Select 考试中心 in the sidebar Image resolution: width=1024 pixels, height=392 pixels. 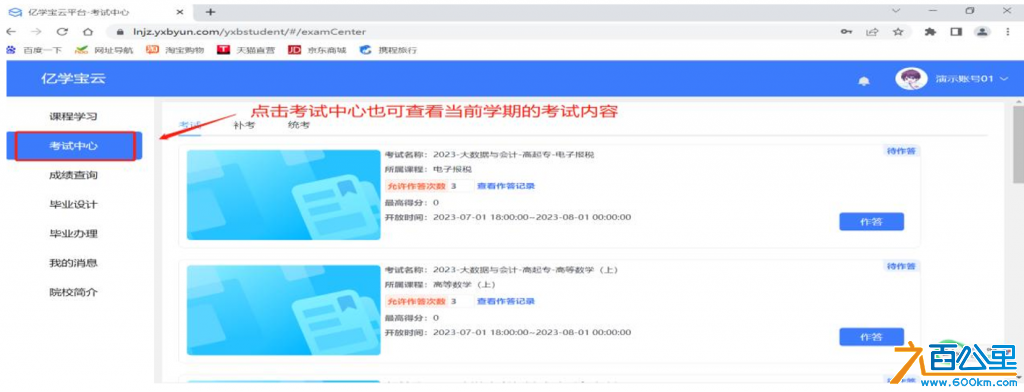(x=74, y=146)
